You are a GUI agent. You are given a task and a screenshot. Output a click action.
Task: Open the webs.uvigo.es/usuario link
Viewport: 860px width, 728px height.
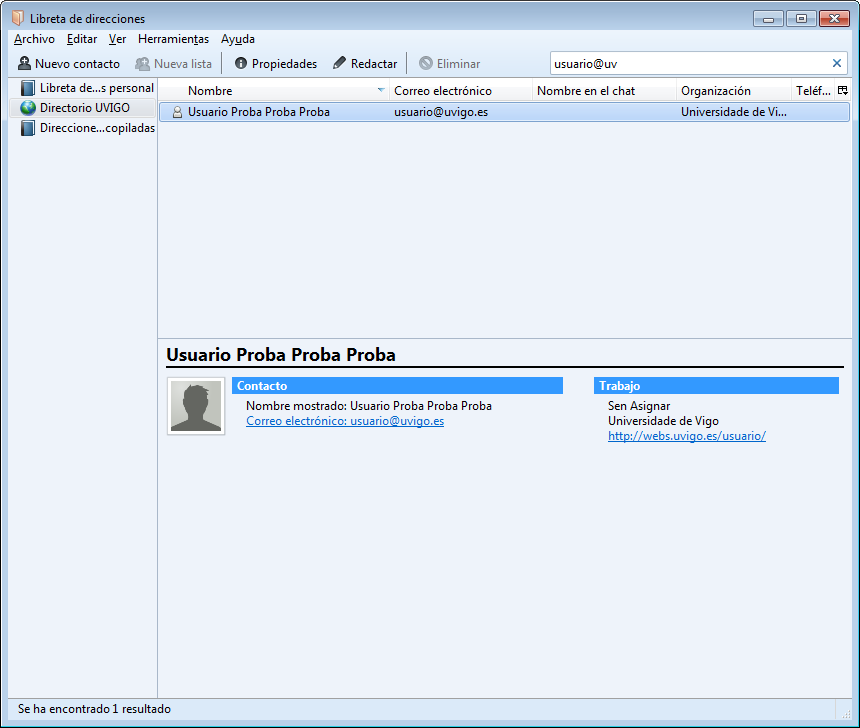(x=687, y=436)
